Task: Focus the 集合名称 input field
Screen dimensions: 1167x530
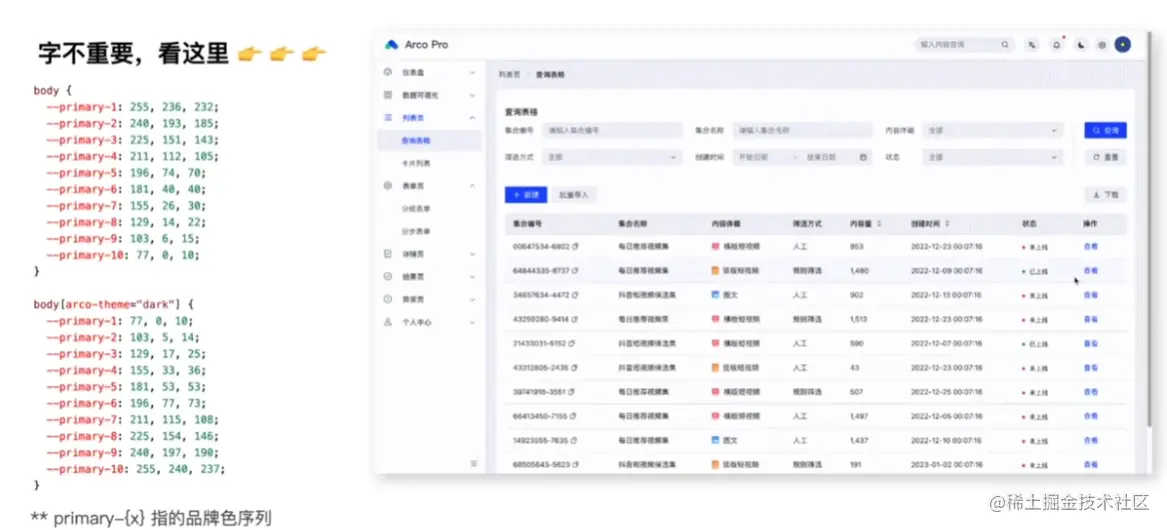Action: tap(802, 130)
